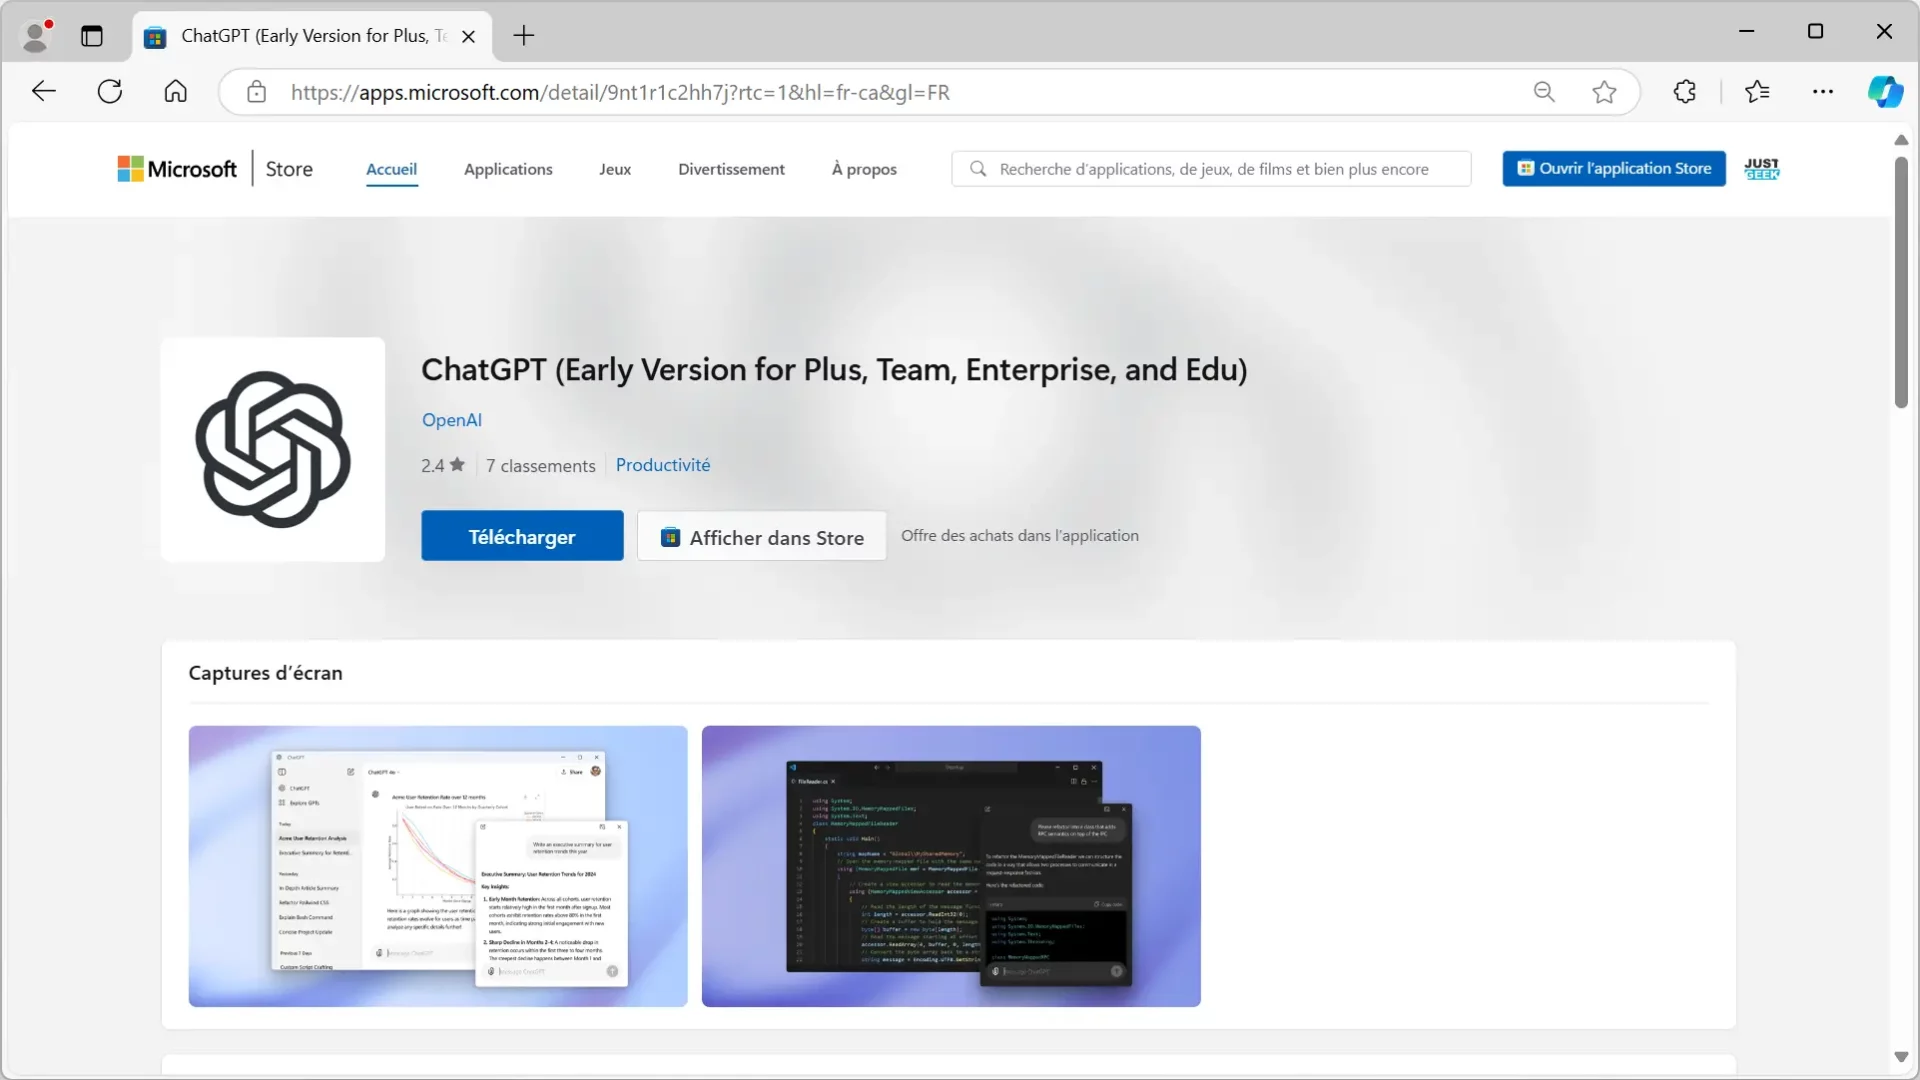This screenshot has height=1080, width=1920.
Task: Open the Applications section
Action: coord(508,169)
